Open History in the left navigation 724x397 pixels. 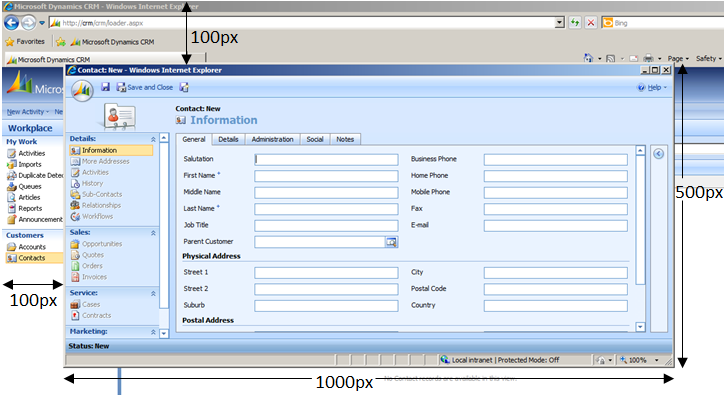[87, 183]
